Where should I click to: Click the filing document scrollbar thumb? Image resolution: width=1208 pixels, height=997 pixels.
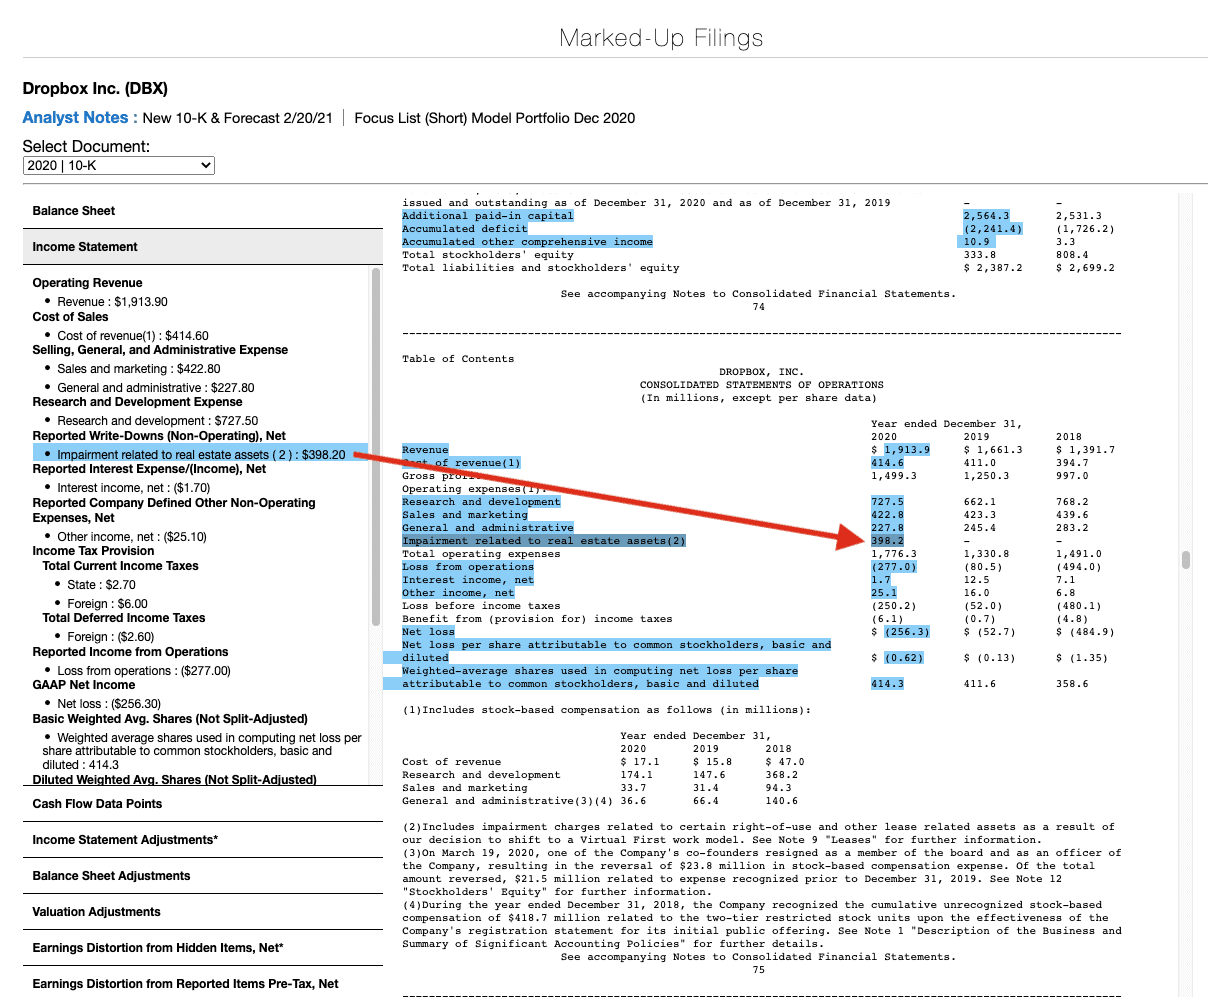pos(1186,559)
